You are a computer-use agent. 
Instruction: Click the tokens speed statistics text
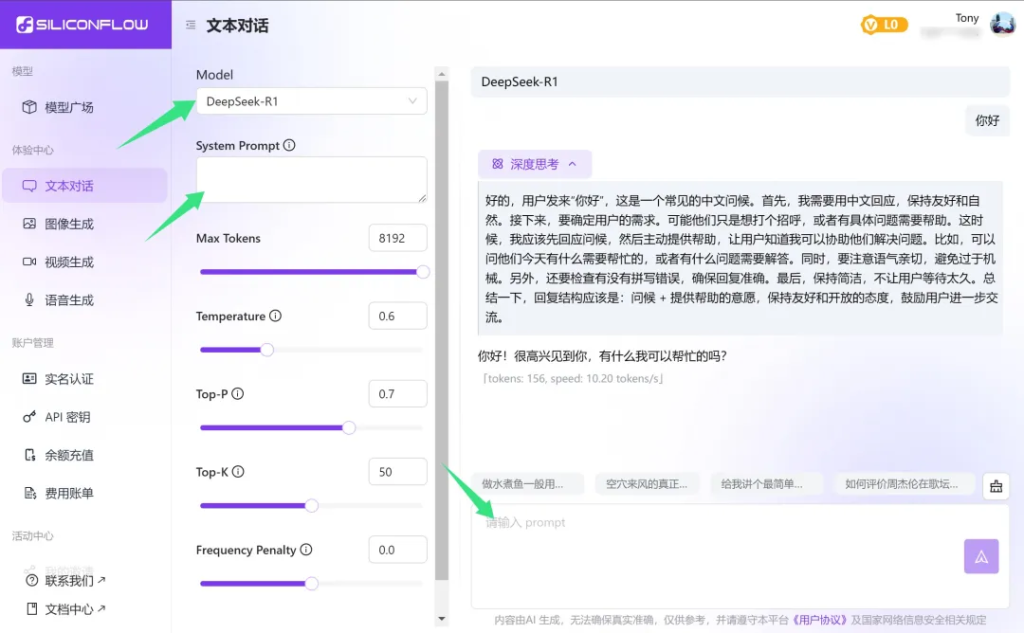[573, 378]
